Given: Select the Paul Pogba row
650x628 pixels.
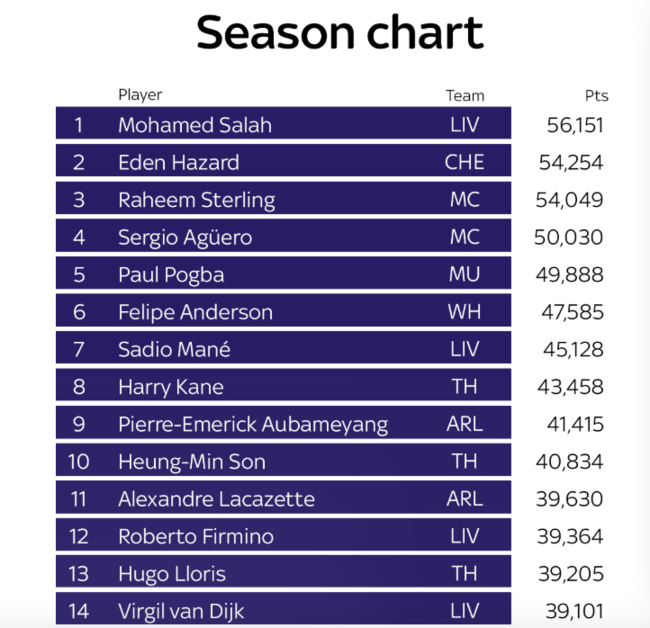Looking at the screenshot, I should [171, 275].
